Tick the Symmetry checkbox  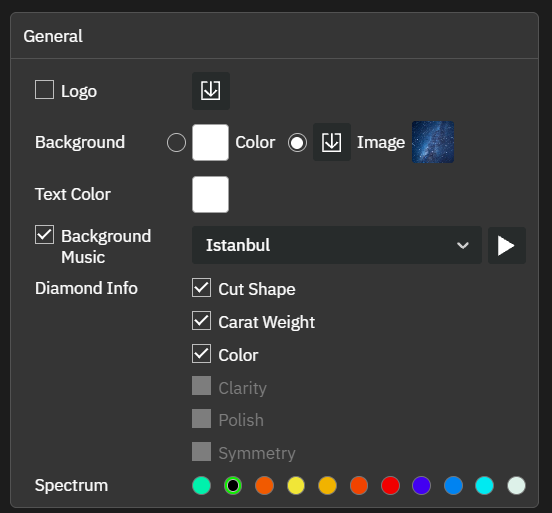pos(201,451)
